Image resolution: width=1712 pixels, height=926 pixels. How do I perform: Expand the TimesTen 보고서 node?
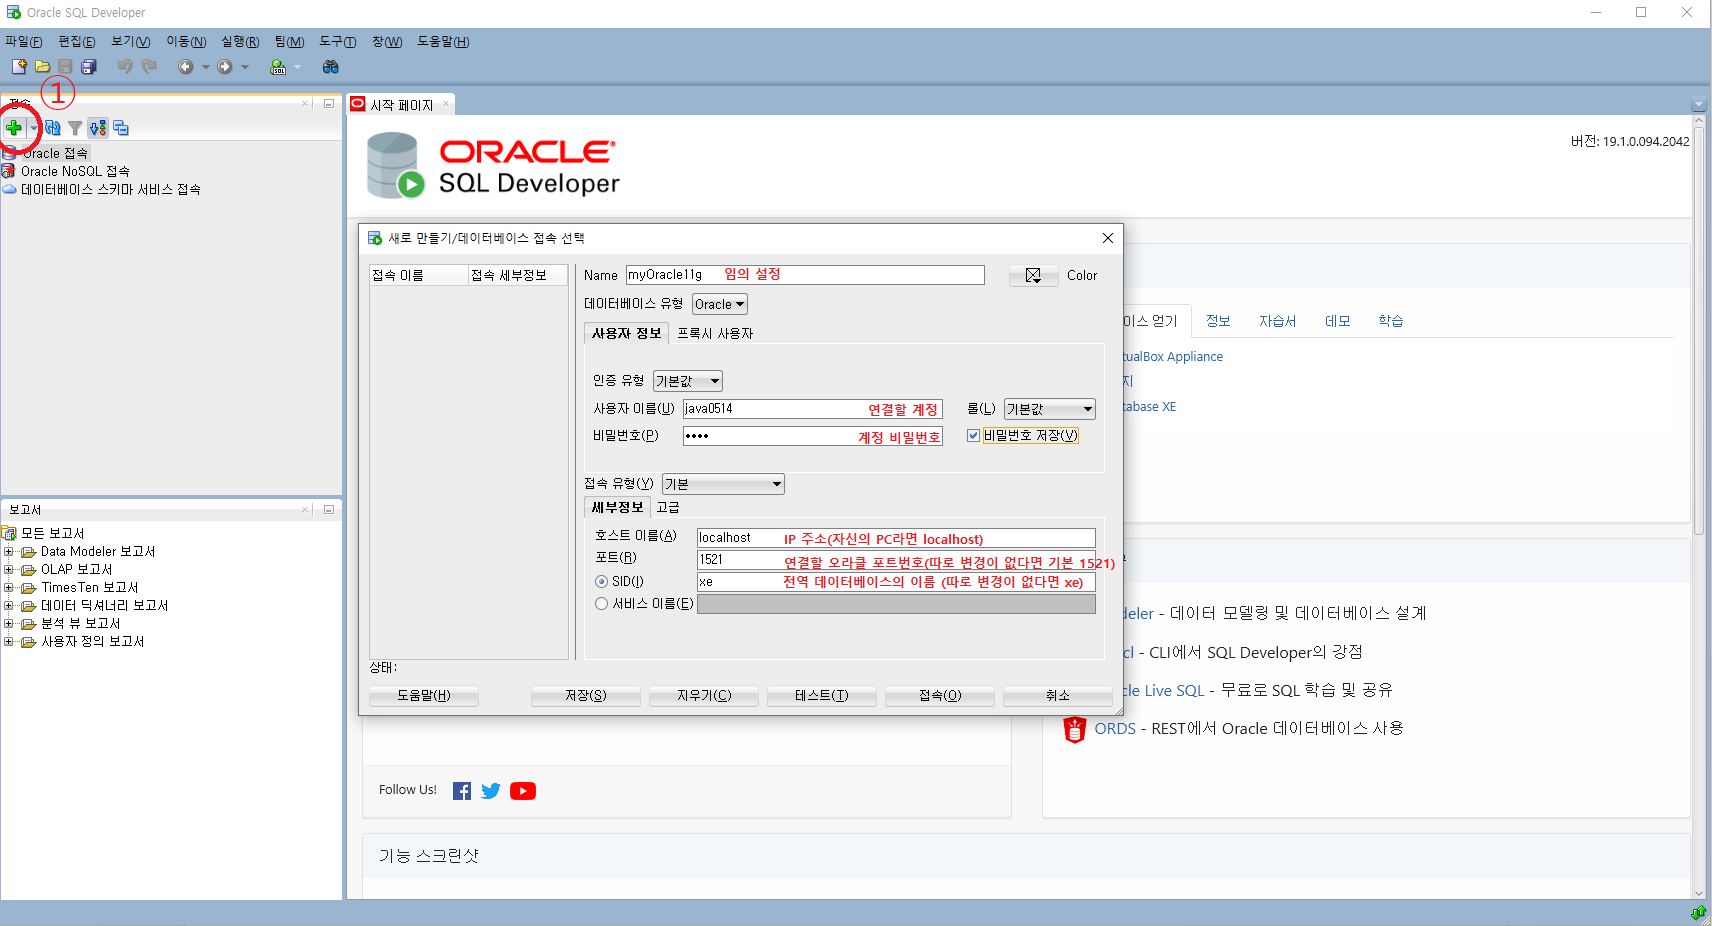click(9, 587)
